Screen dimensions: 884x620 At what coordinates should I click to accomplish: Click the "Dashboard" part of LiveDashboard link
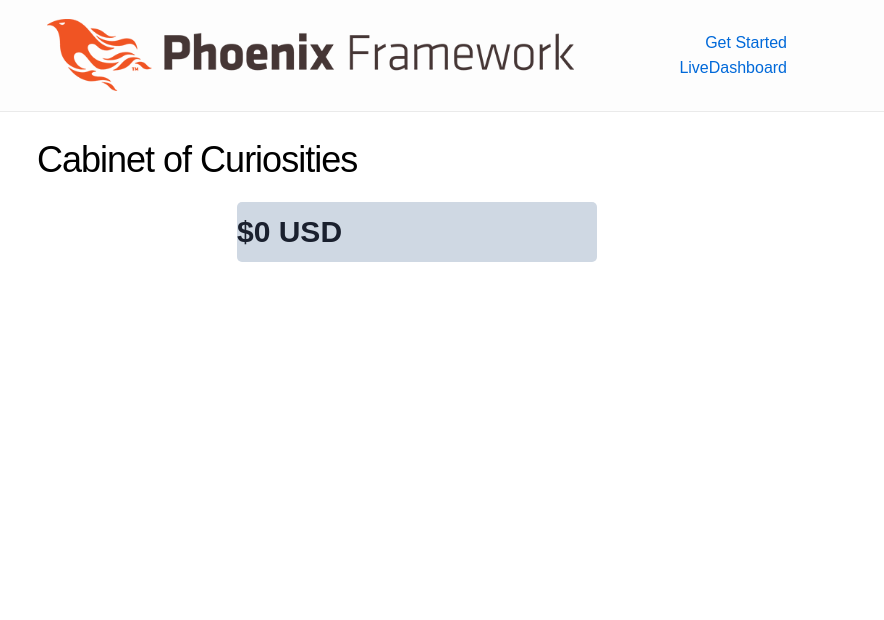click(748, 68)
